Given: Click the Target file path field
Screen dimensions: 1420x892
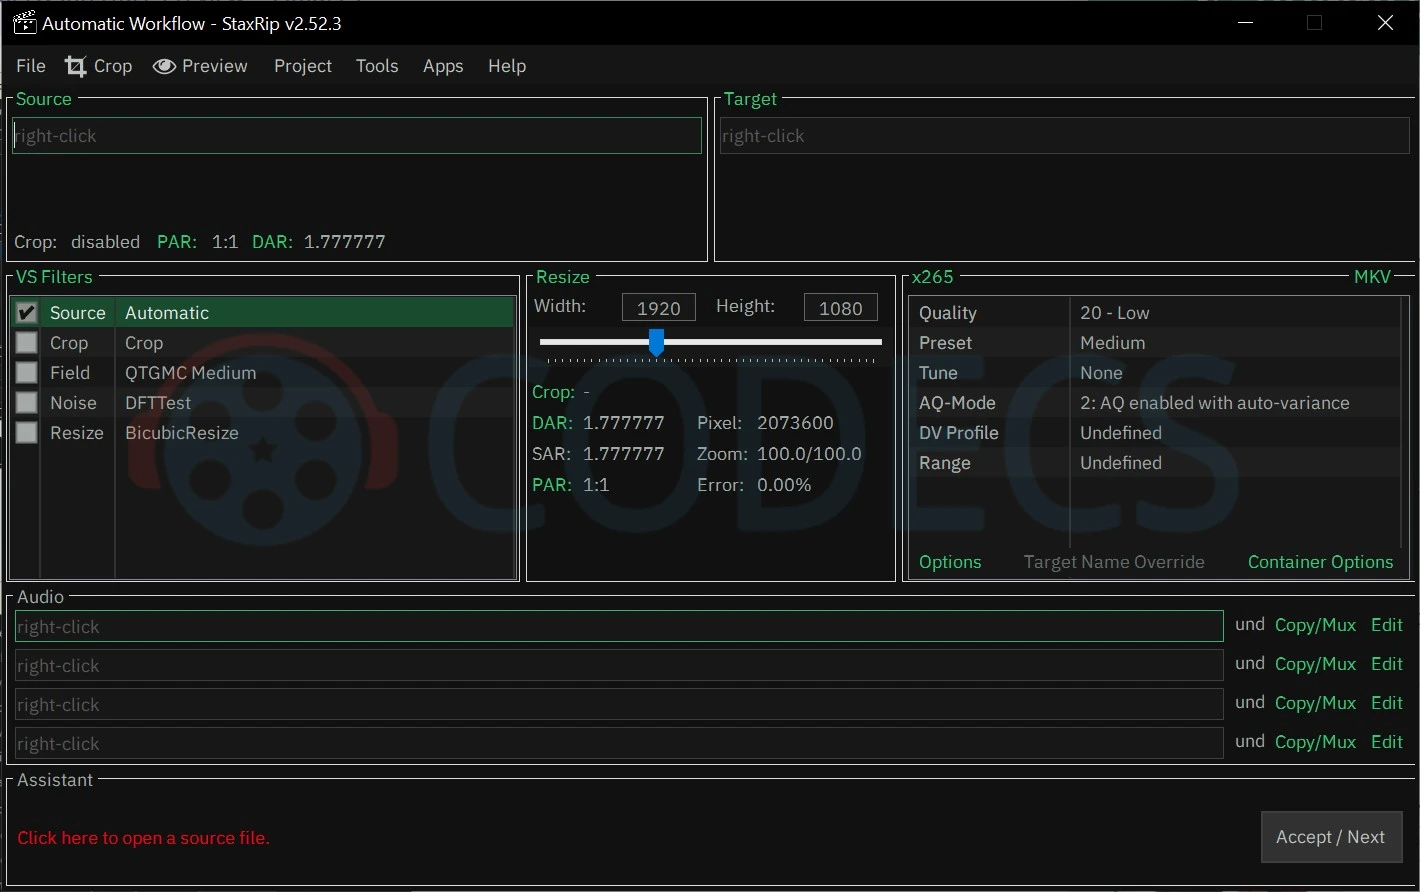Looking at the screenshot, I should click(x=1065, y=136).
